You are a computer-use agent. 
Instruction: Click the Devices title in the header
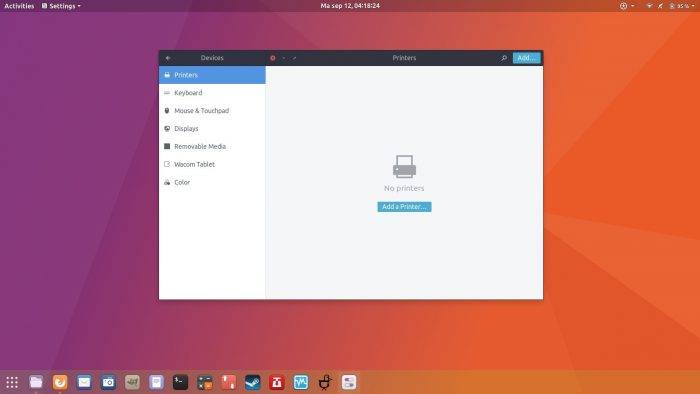[x=212, y=58]
